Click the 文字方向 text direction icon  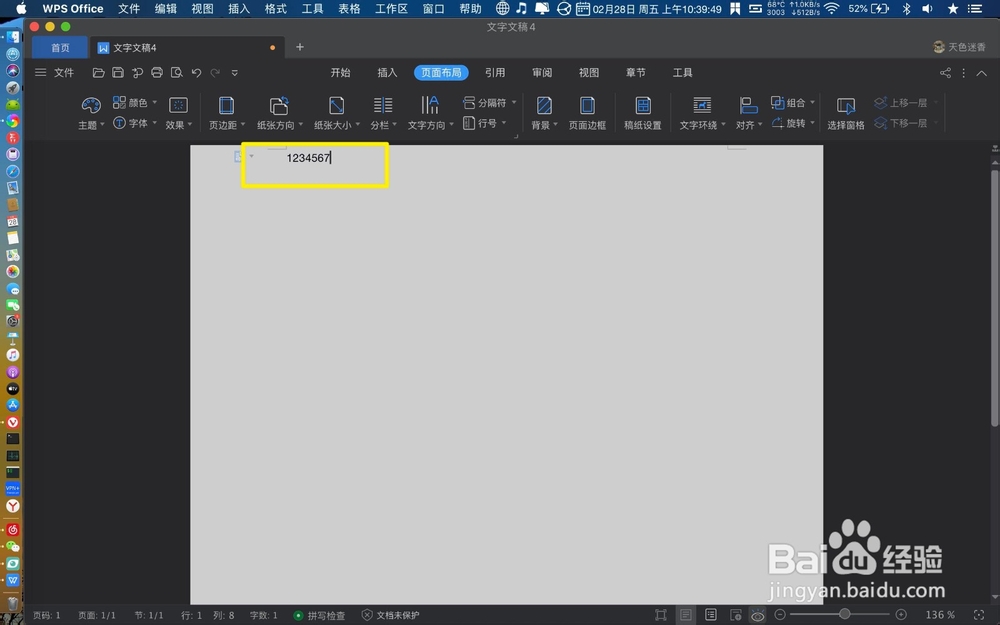click(430, 106)
